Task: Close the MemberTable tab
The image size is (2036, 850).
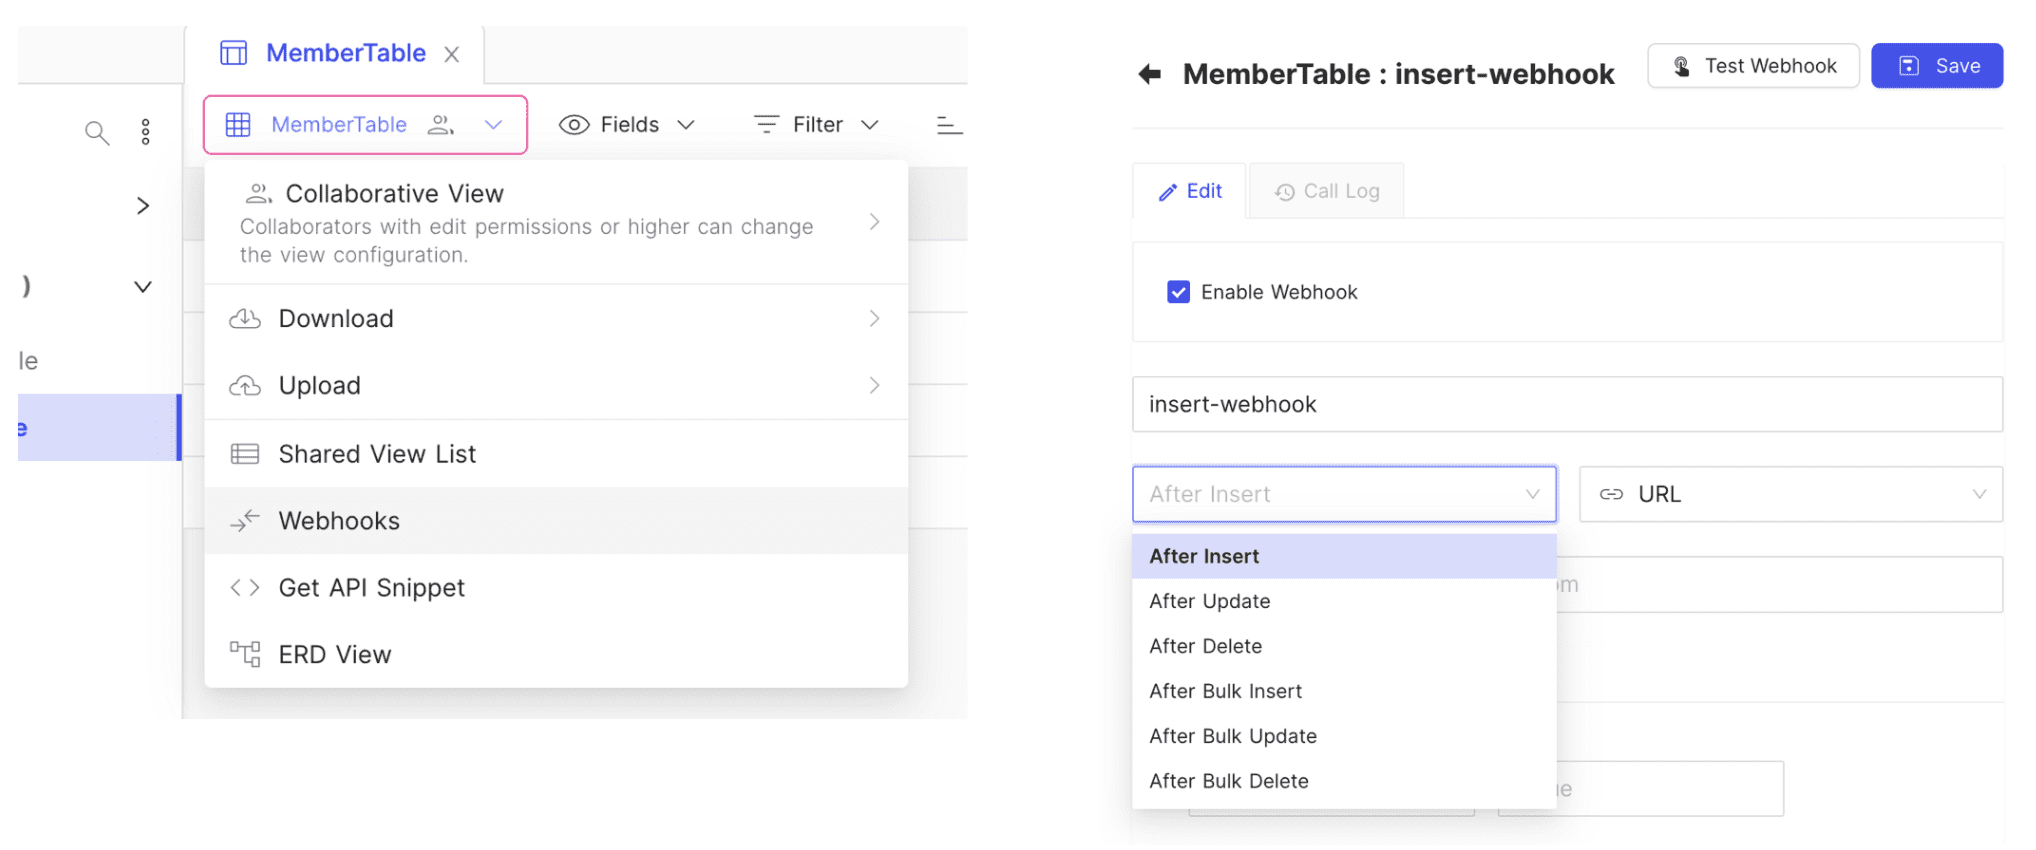Action: pyautogui.click(x=452, y=54)
